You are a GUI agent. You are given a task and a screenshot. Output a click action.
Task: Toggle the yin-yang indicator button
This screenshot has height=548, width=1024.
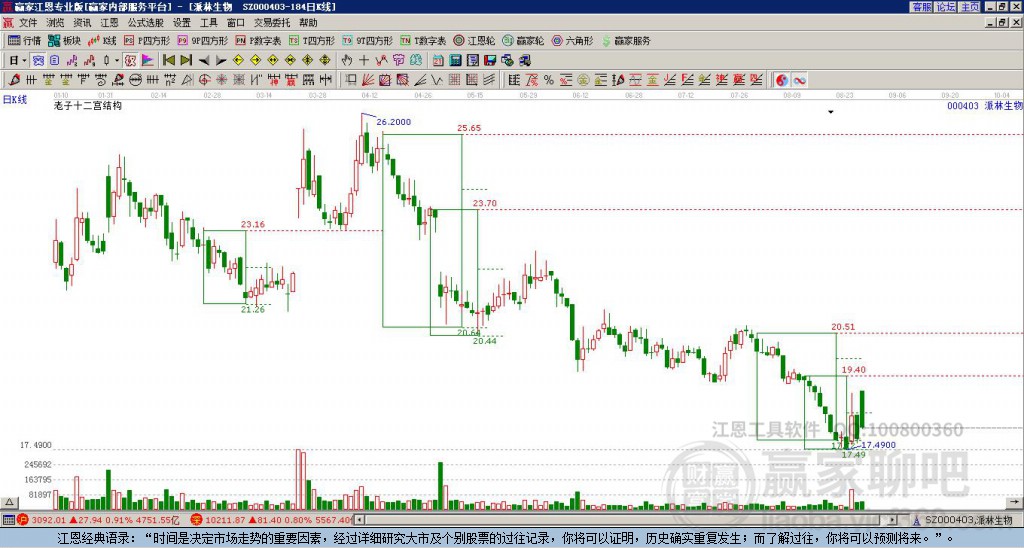(782, 80)
